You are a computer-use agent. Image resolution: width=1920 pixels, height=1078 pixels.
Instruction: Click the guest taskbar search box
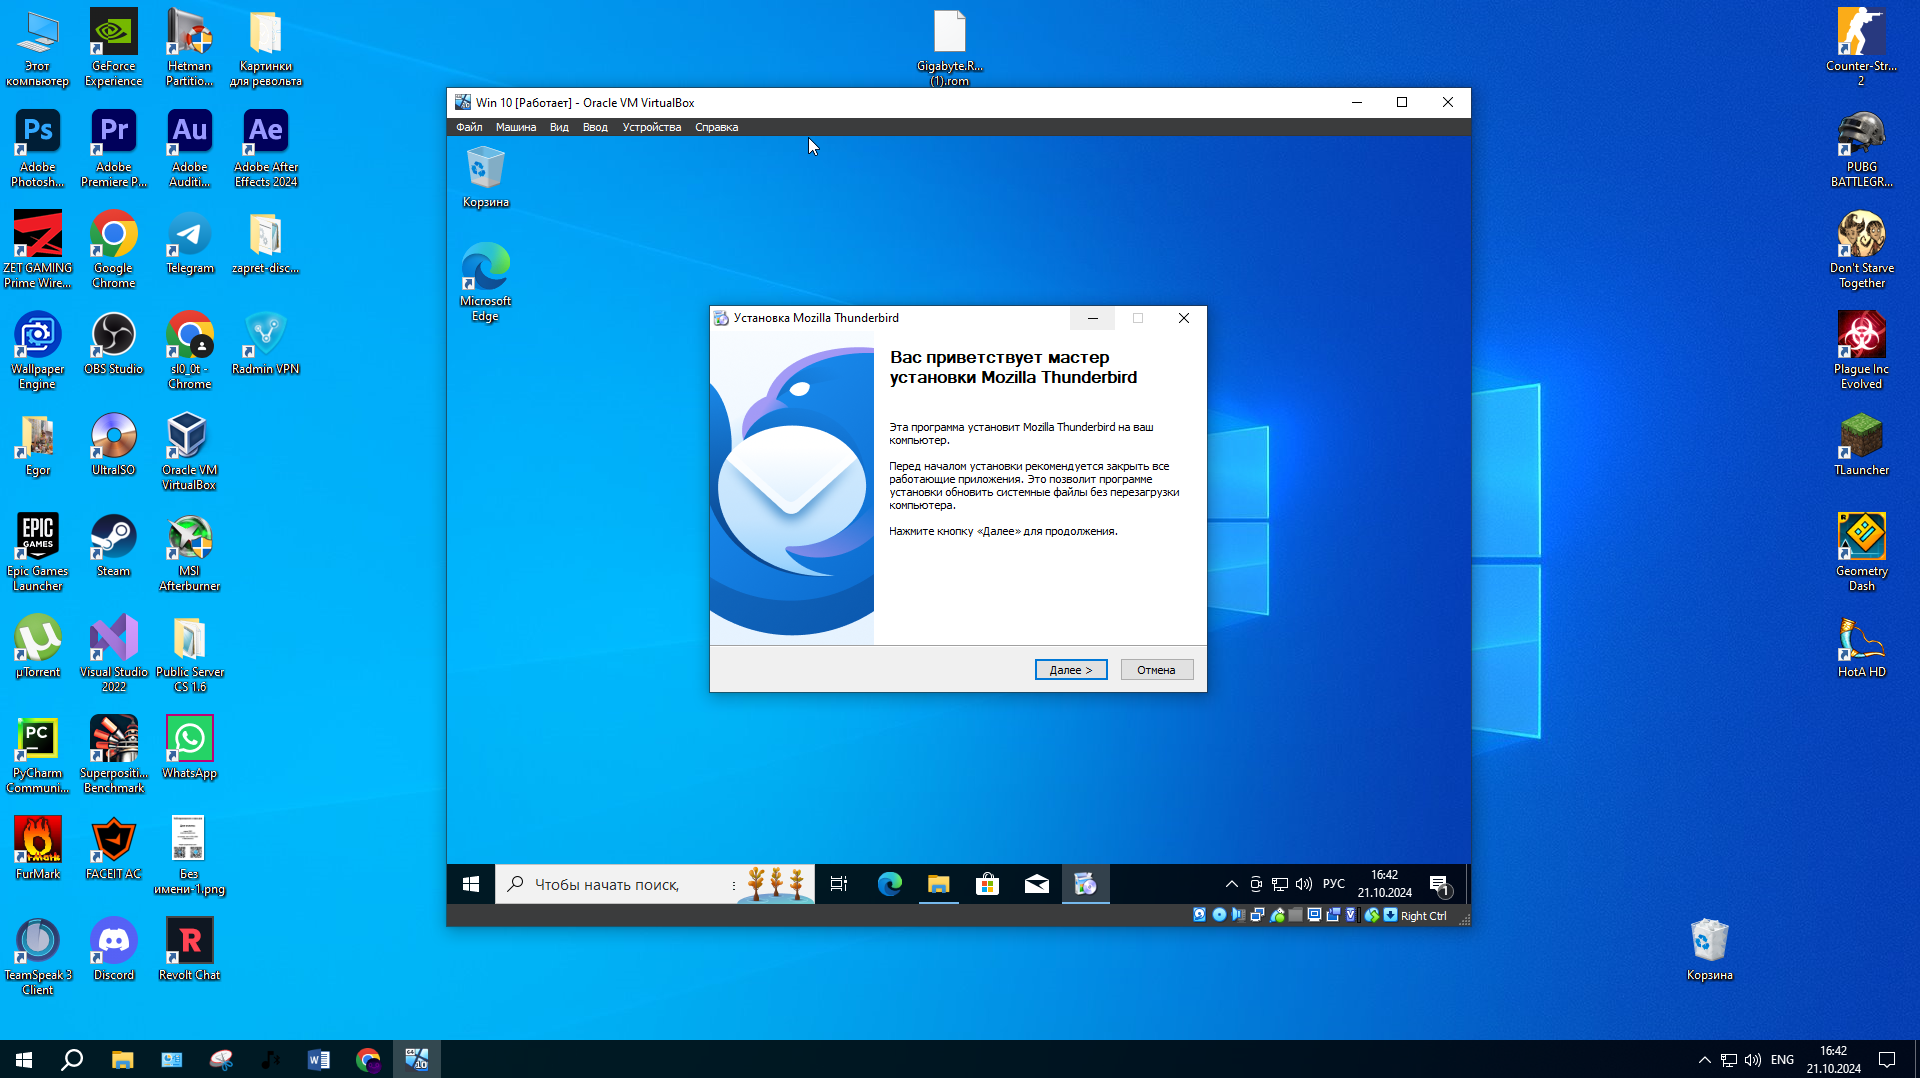[x=655, y=884]
